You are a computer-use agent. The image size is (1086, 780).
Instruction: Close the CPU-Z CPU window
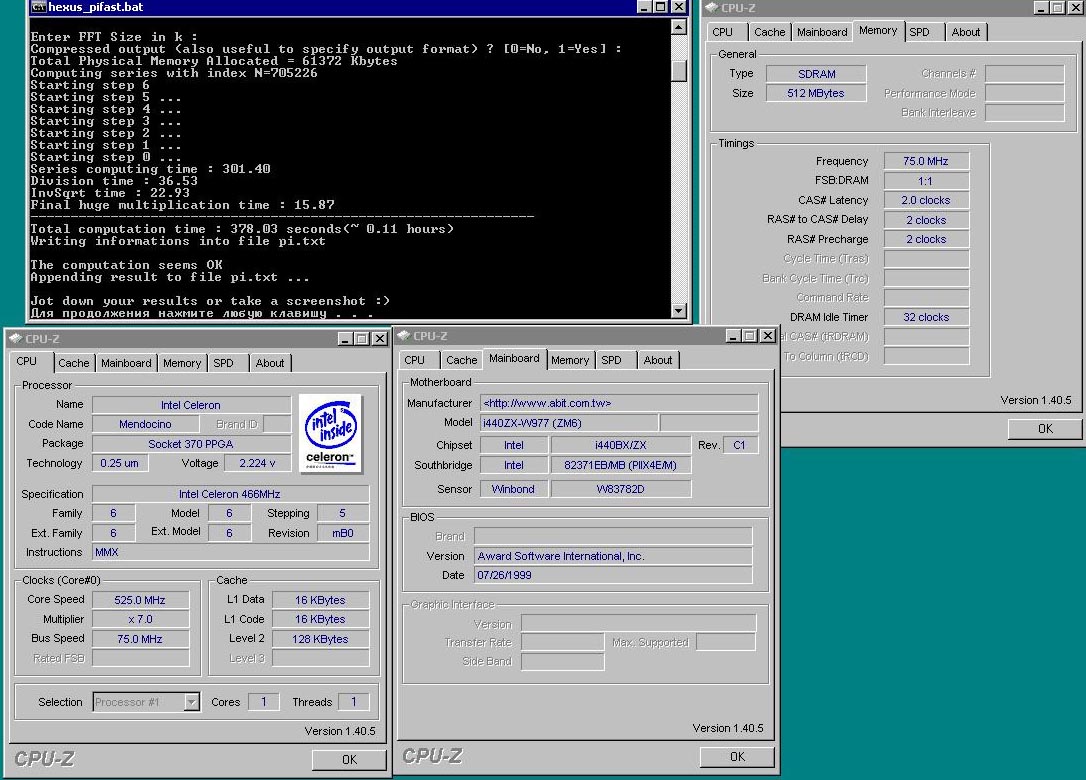tap(380, 339)
